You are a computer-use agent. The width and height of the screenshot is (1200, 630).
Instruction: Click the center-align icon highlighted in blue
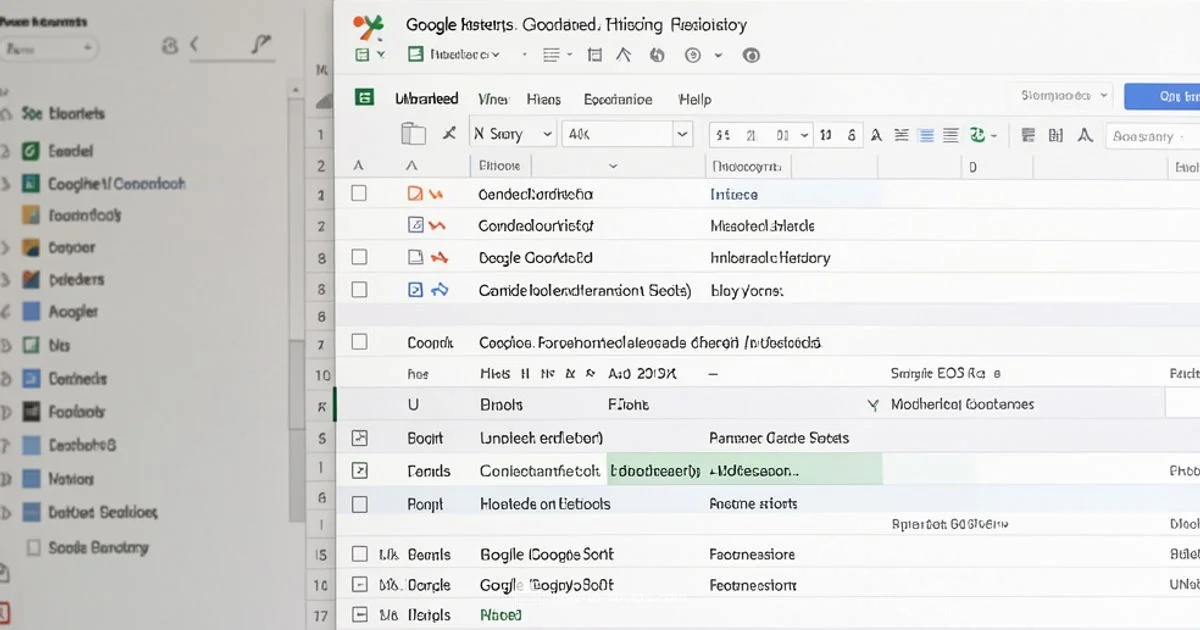(x=926, y=135)
